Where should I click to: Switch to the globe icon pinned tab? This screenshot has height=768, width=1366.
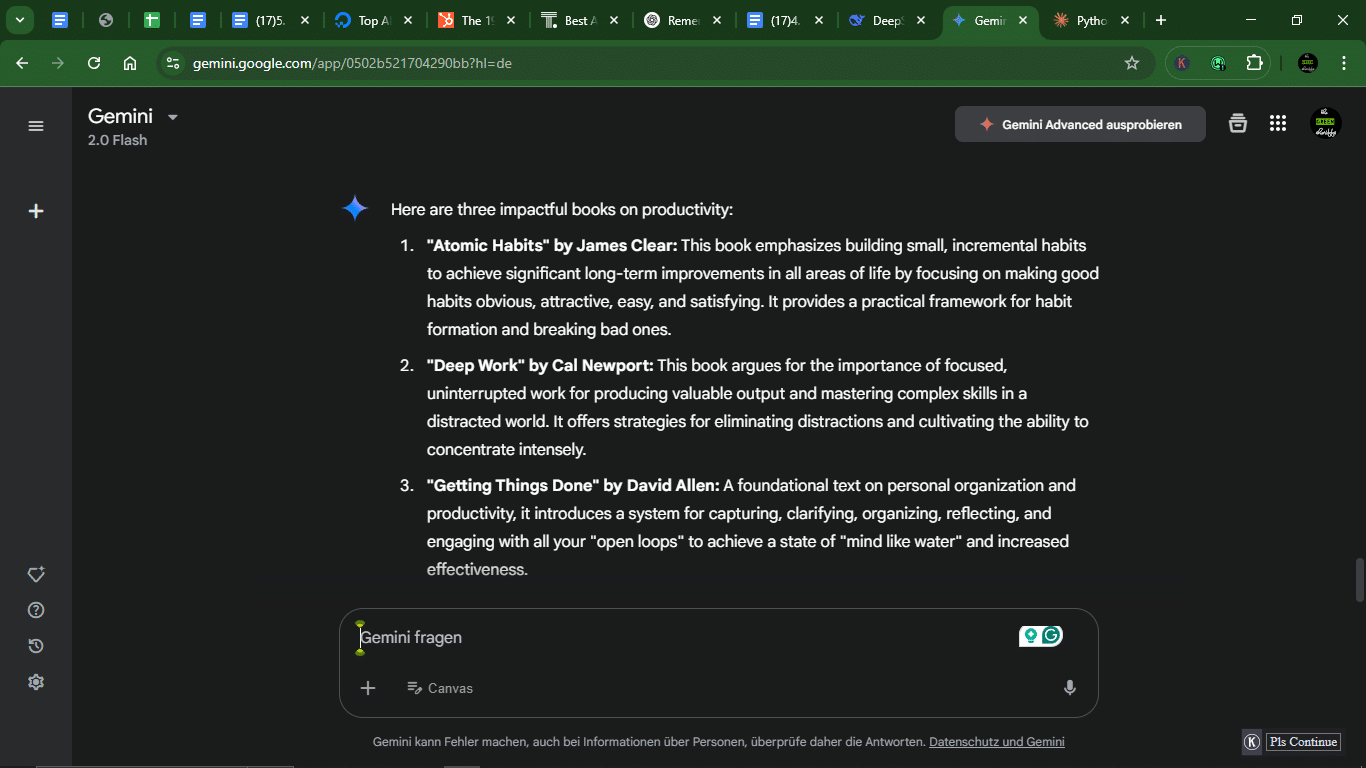[106, 20]
